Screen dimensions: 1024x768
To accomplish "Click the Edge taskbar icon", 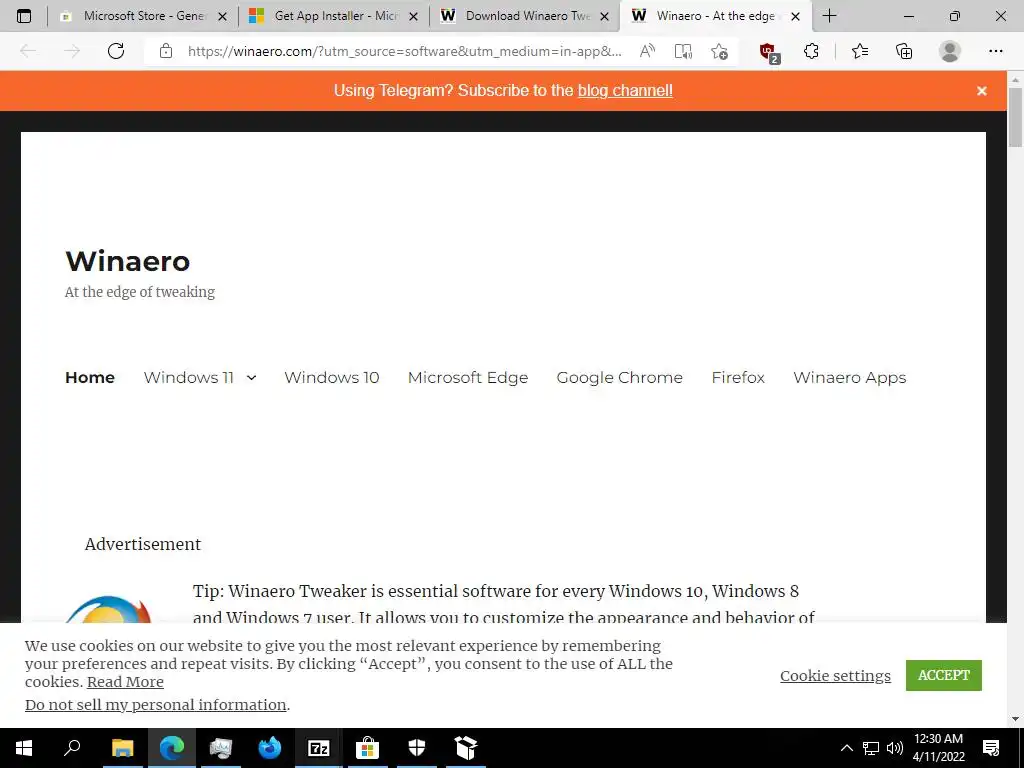I will [x=172, y=748].
